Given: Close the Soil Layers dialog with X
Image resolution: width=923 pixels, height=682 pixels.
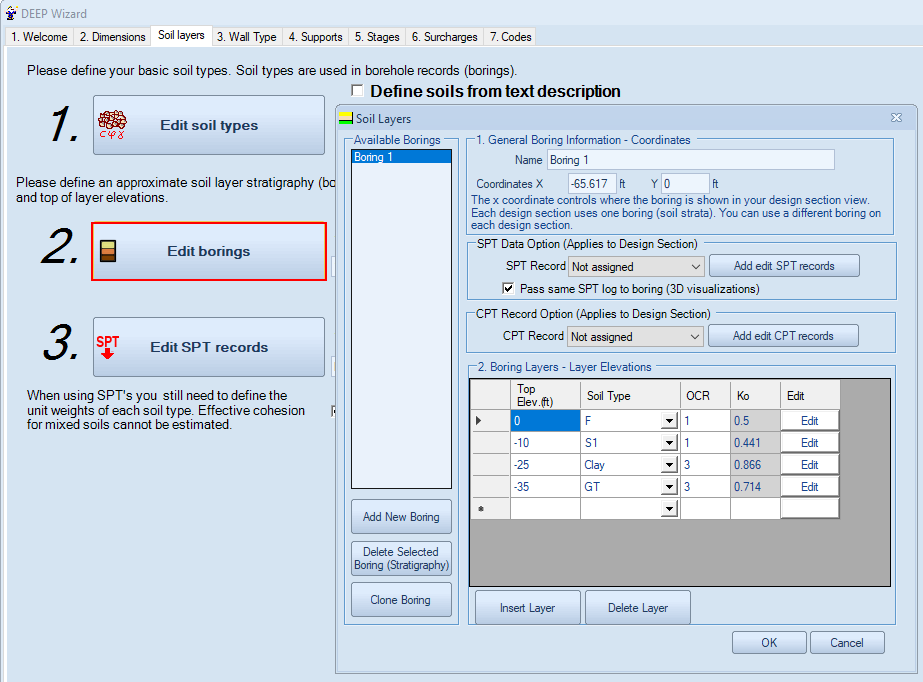Looking at the screenshot, I should click(x=896, y=118).
